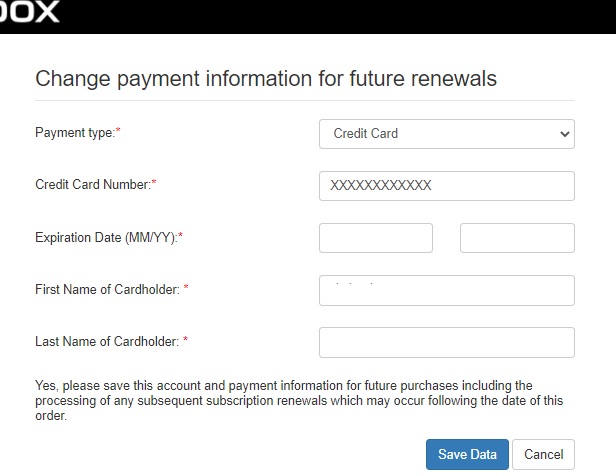Image resolution: width=616 pixels, height=476 pixels.
Task: Click the consent paragraph starting with 'Yes, please save'
Action: pyautogui.click(x=299, y=400)
